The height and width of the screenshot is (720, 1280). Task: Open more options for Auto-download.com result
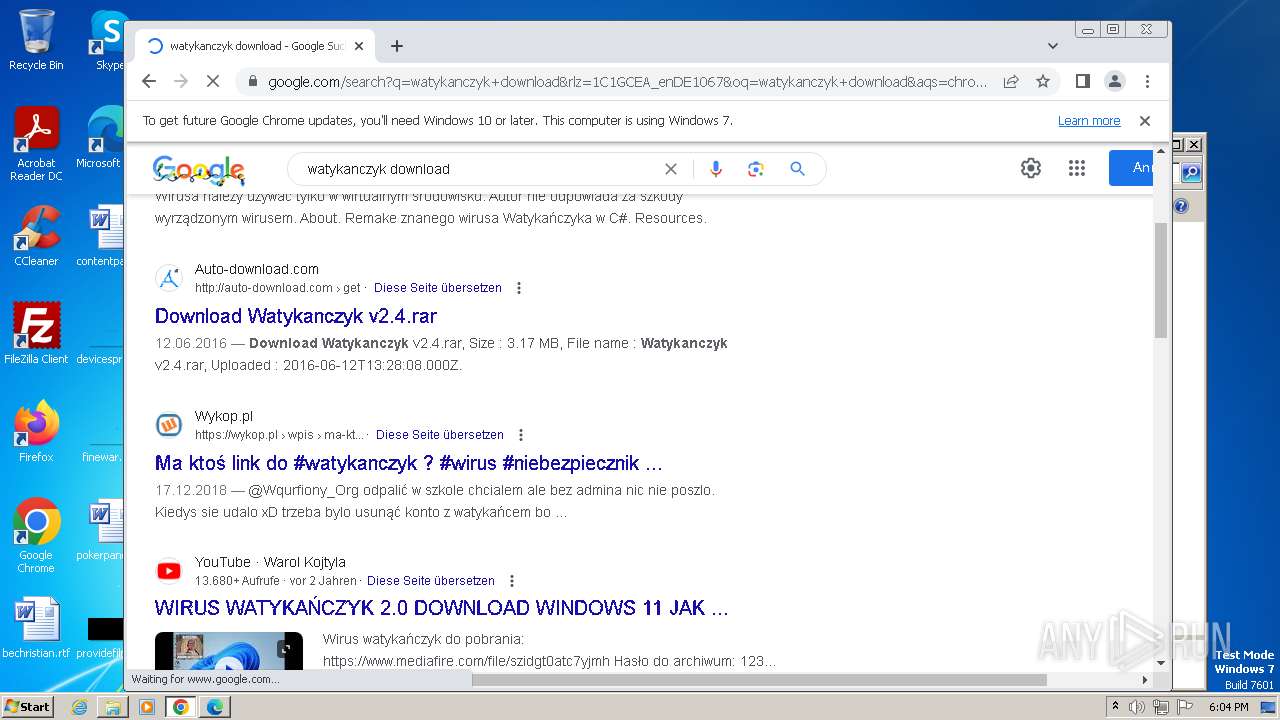[519, 288]
